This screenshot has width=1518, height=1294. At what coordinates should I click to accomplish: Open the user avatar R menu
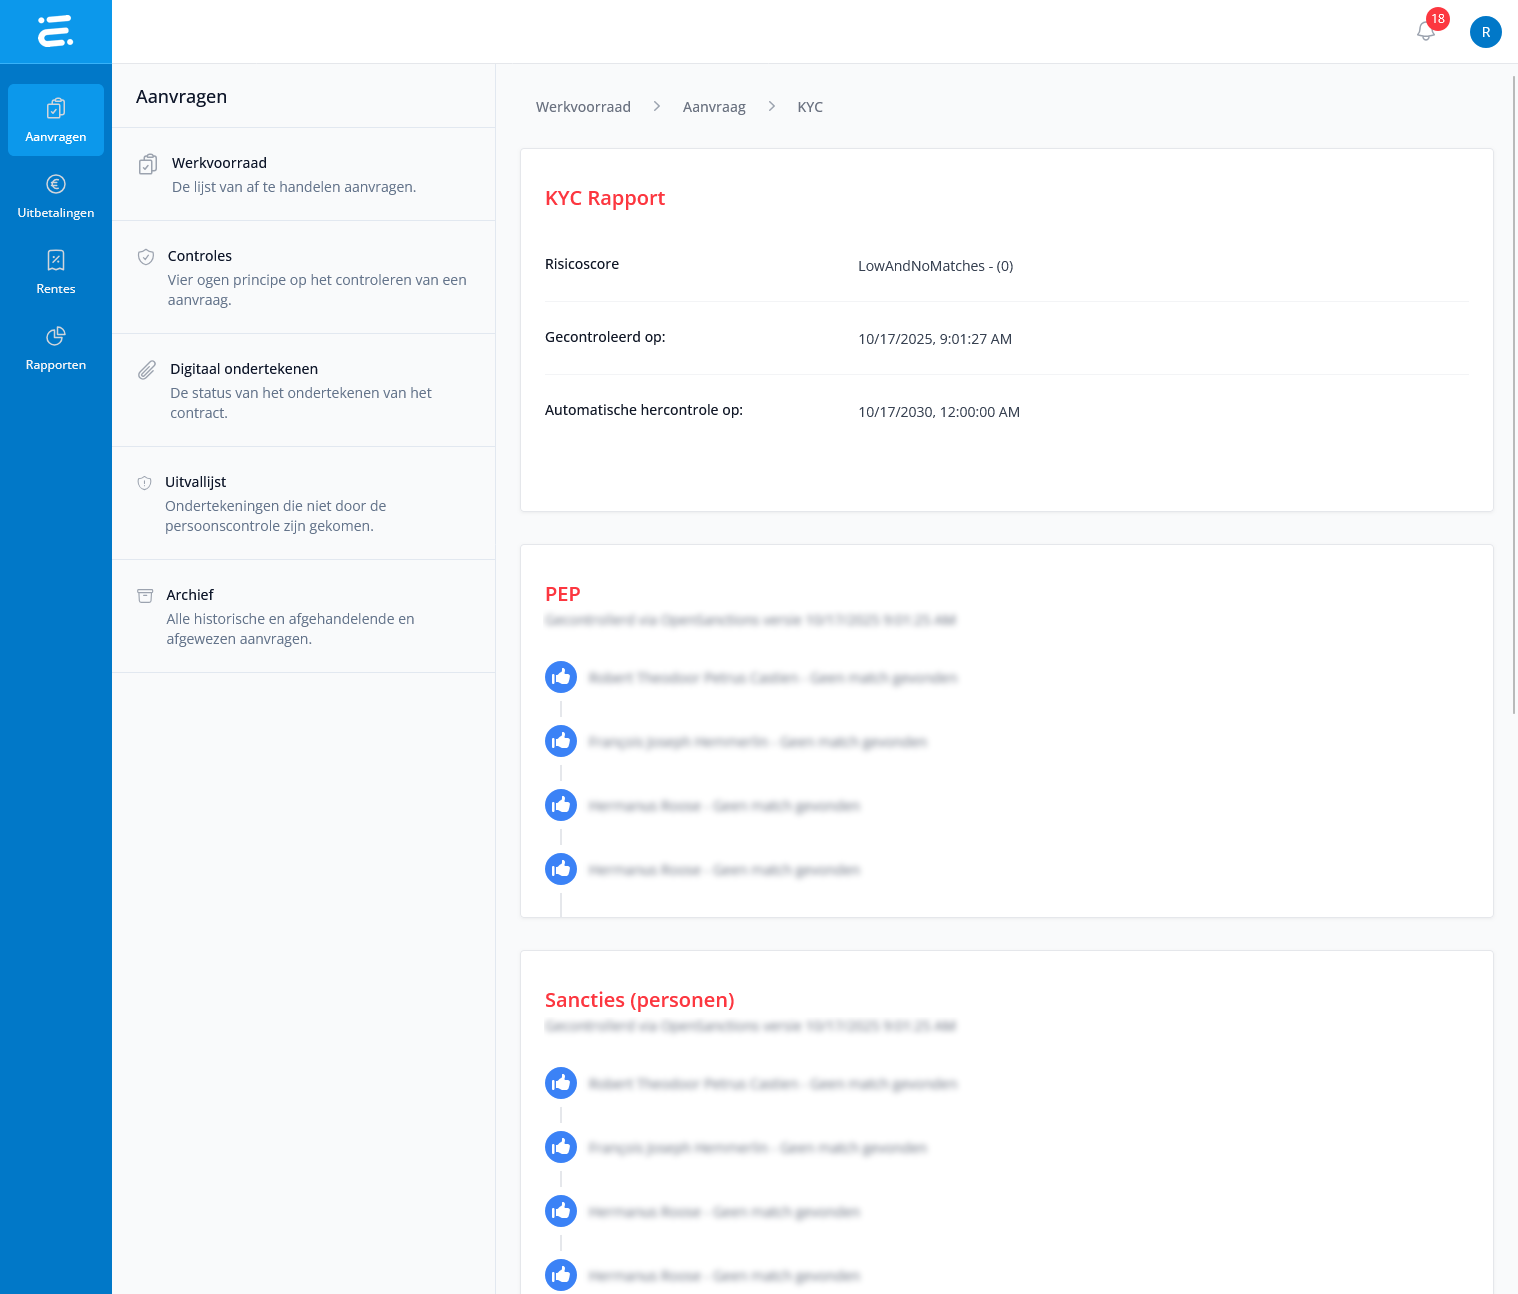point(1485,32)
